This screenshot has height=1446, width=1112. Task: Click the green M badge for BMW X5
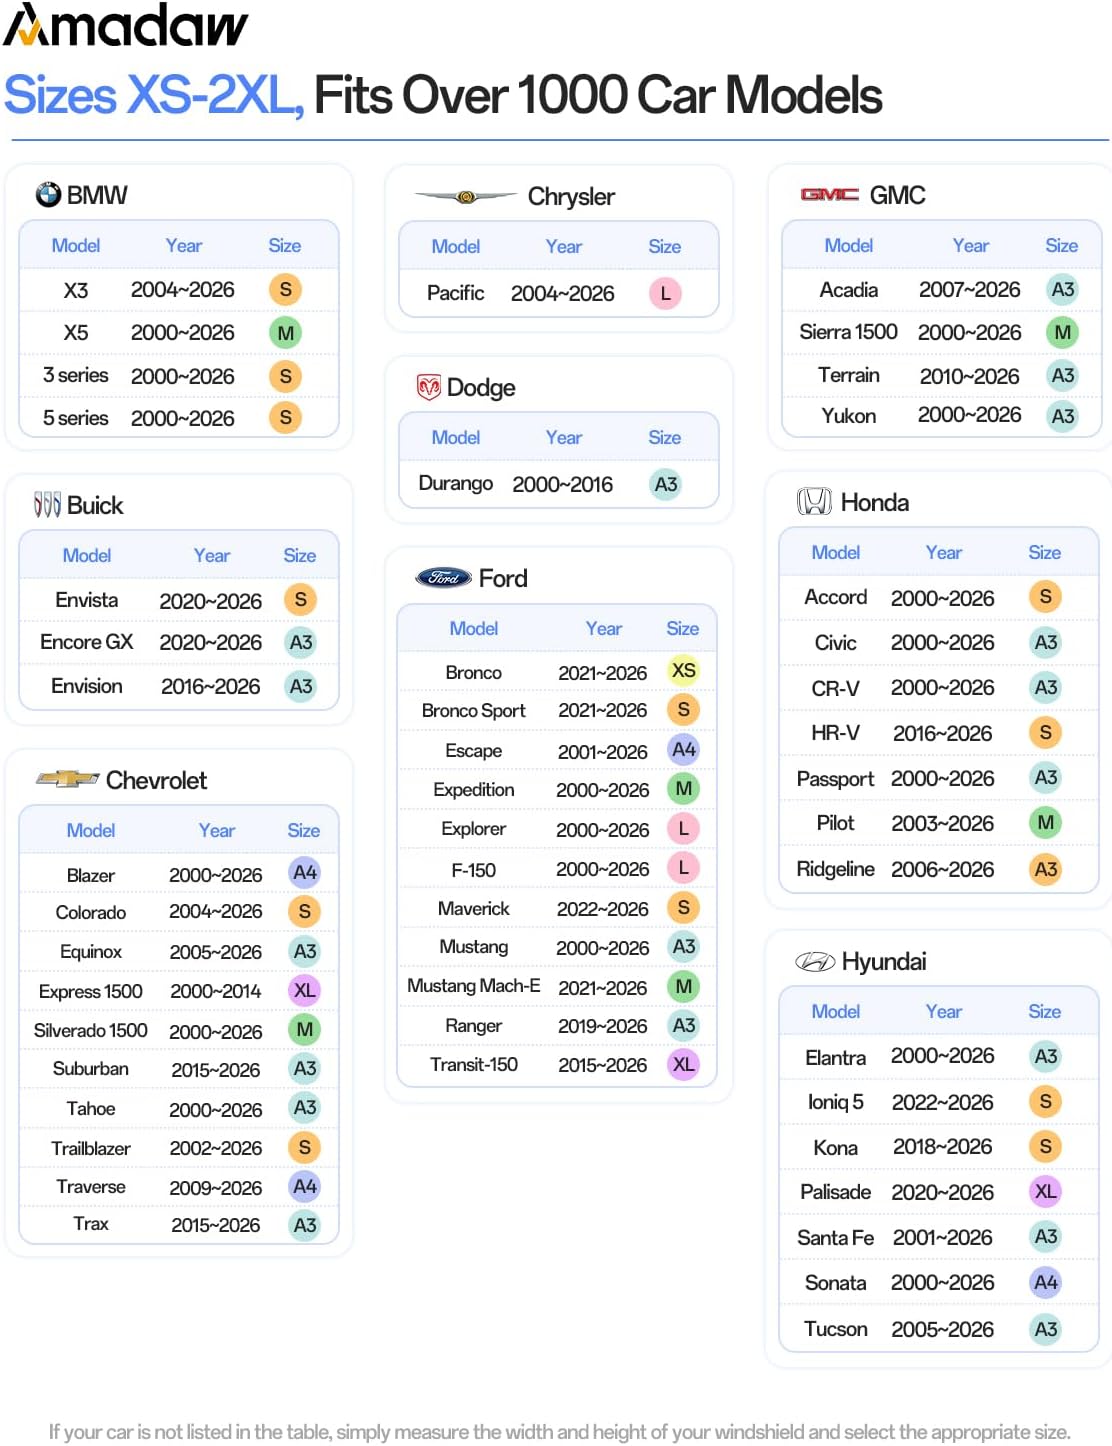click(x=285, y=333)
